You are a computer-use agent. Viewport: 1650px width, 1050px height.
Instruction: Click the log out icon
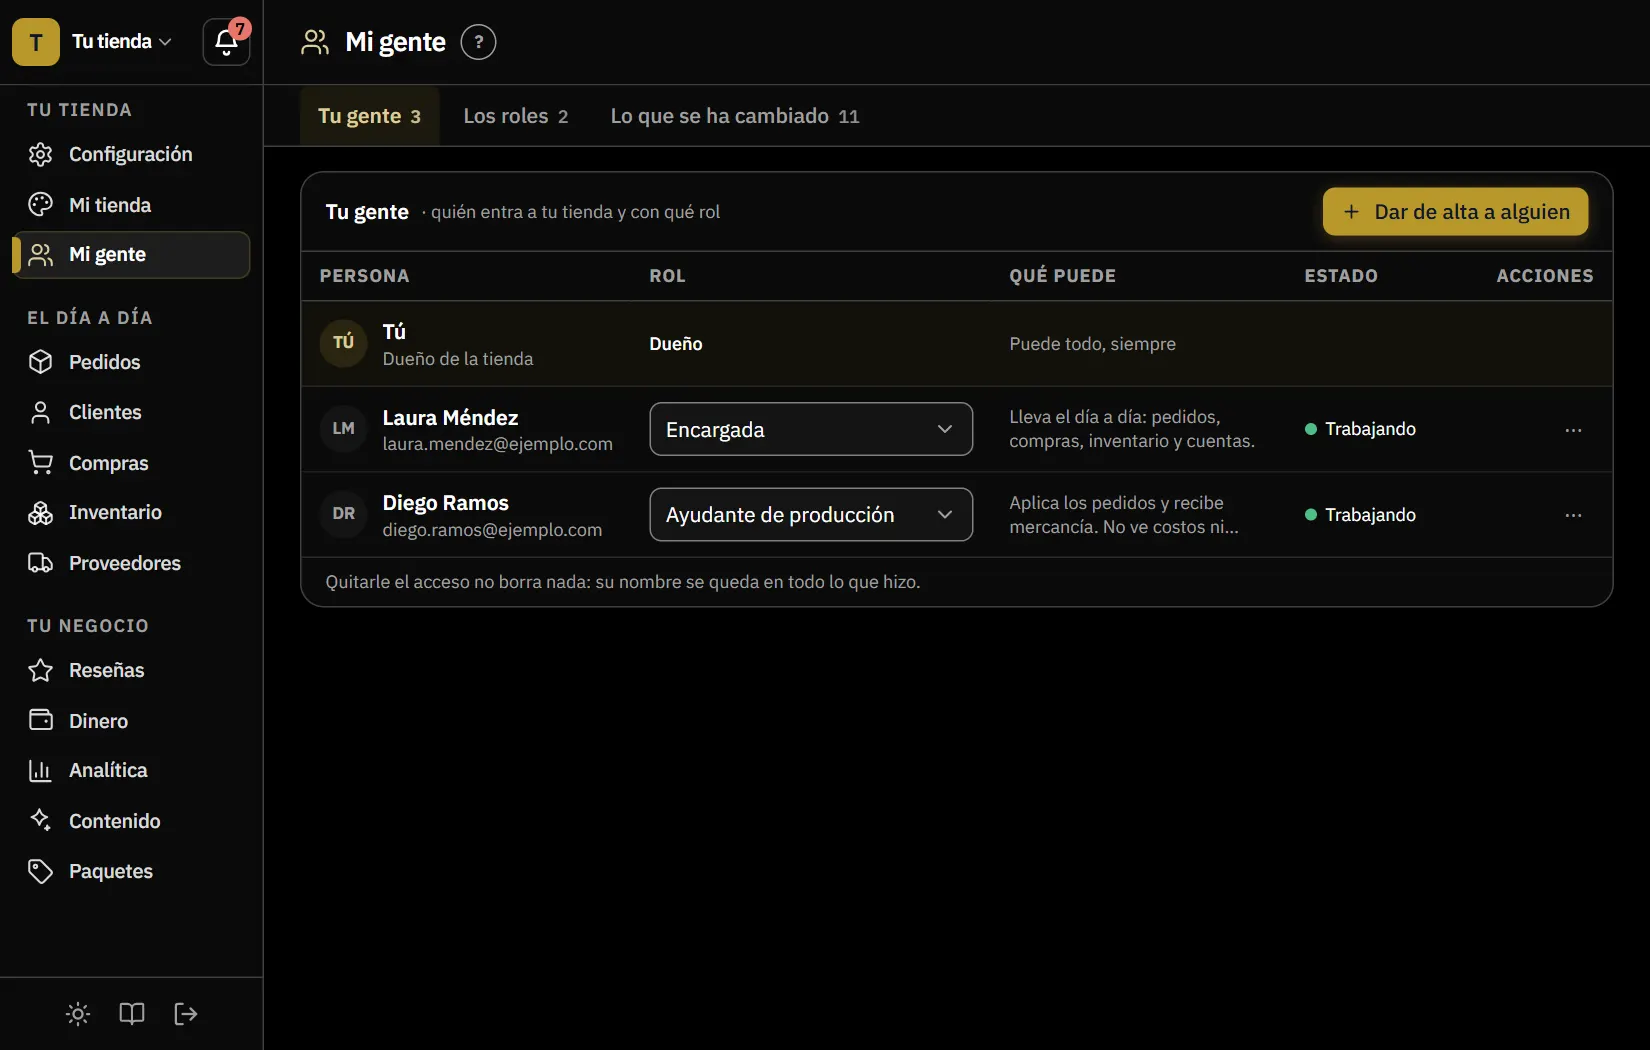pyautogui.click(x=186, y=1014)
